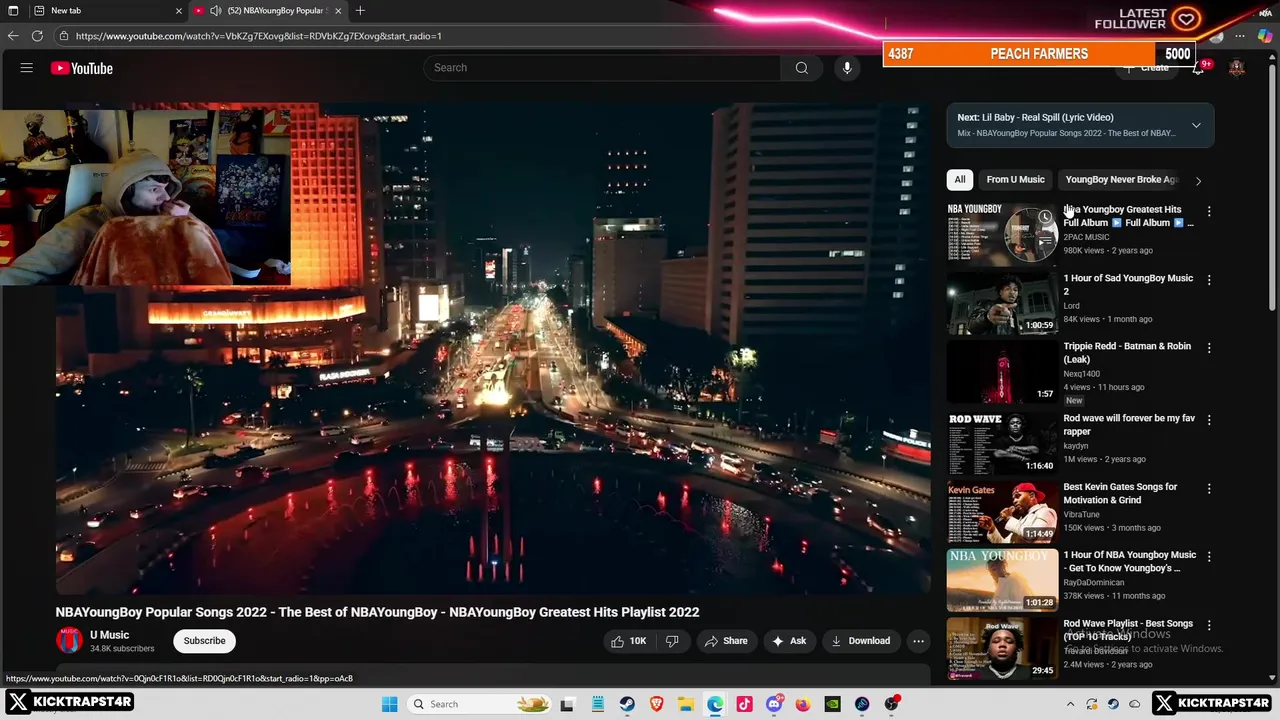Open U Music channel avatar
Image resolution: width=1280 pixels, height=720 pixels.
(69, 641)
